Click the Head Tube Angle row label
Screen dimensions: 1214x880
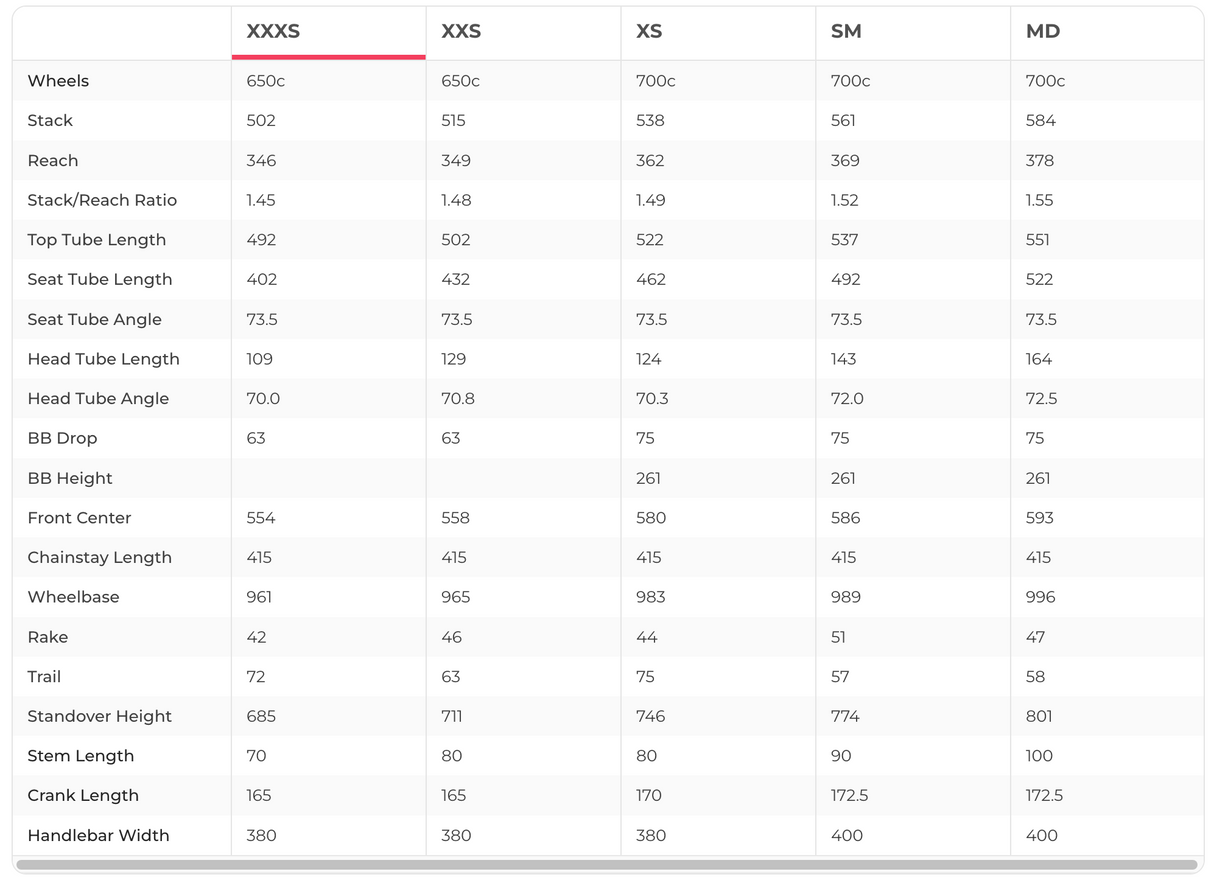(x=98, y=398)
